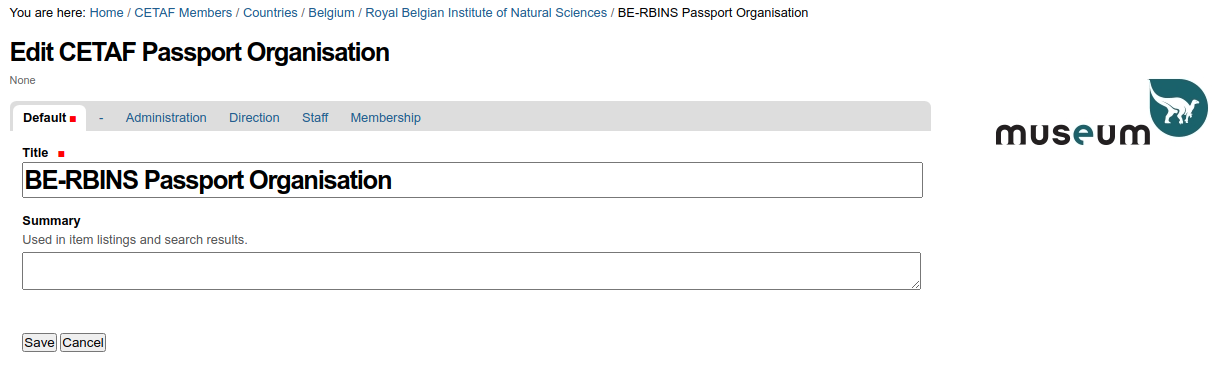Select the Default tab
This screenshot has width=1214, height=366.
coord(49,118)
